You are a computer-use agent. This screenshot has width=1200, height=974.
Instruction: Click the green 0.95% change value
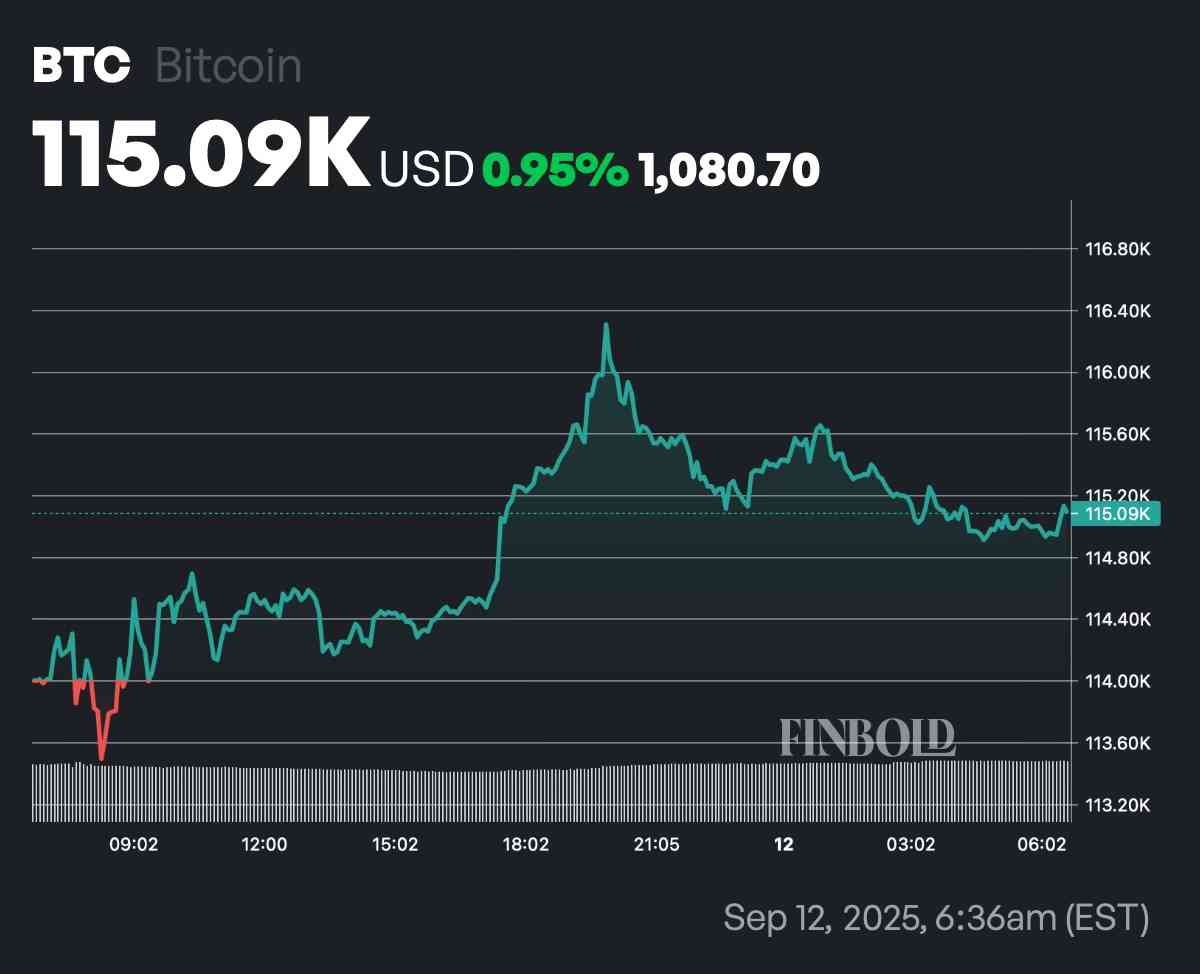(x=555, y=171)
